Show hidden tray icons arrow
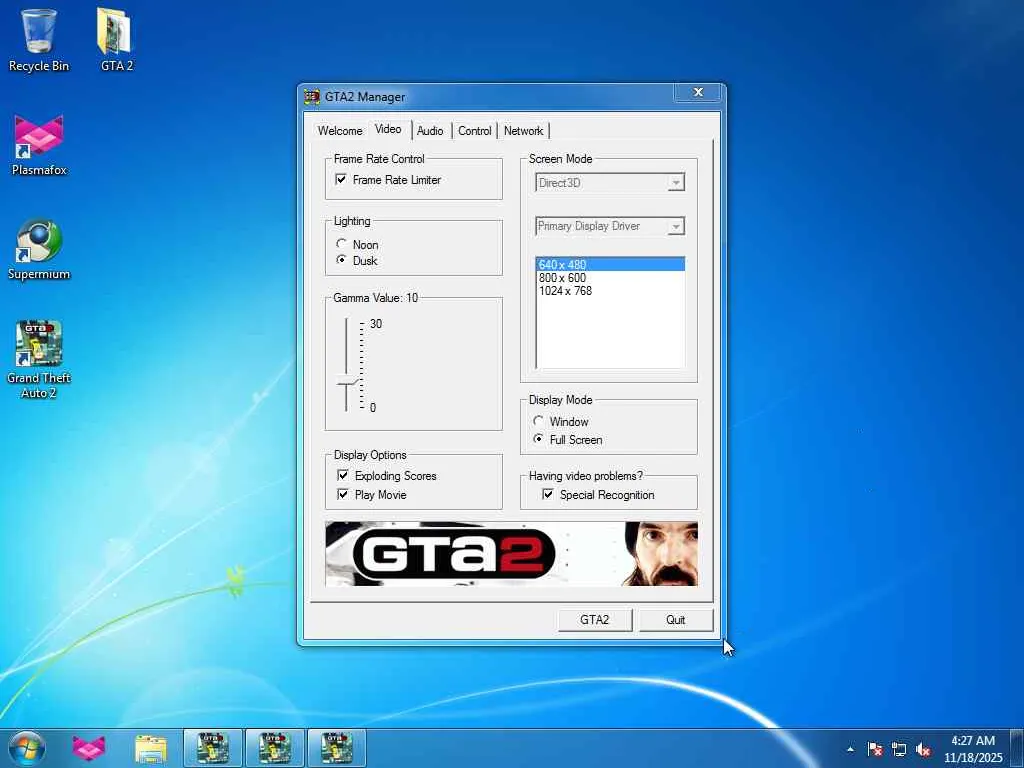The image size is (1024, 768). 850,749
